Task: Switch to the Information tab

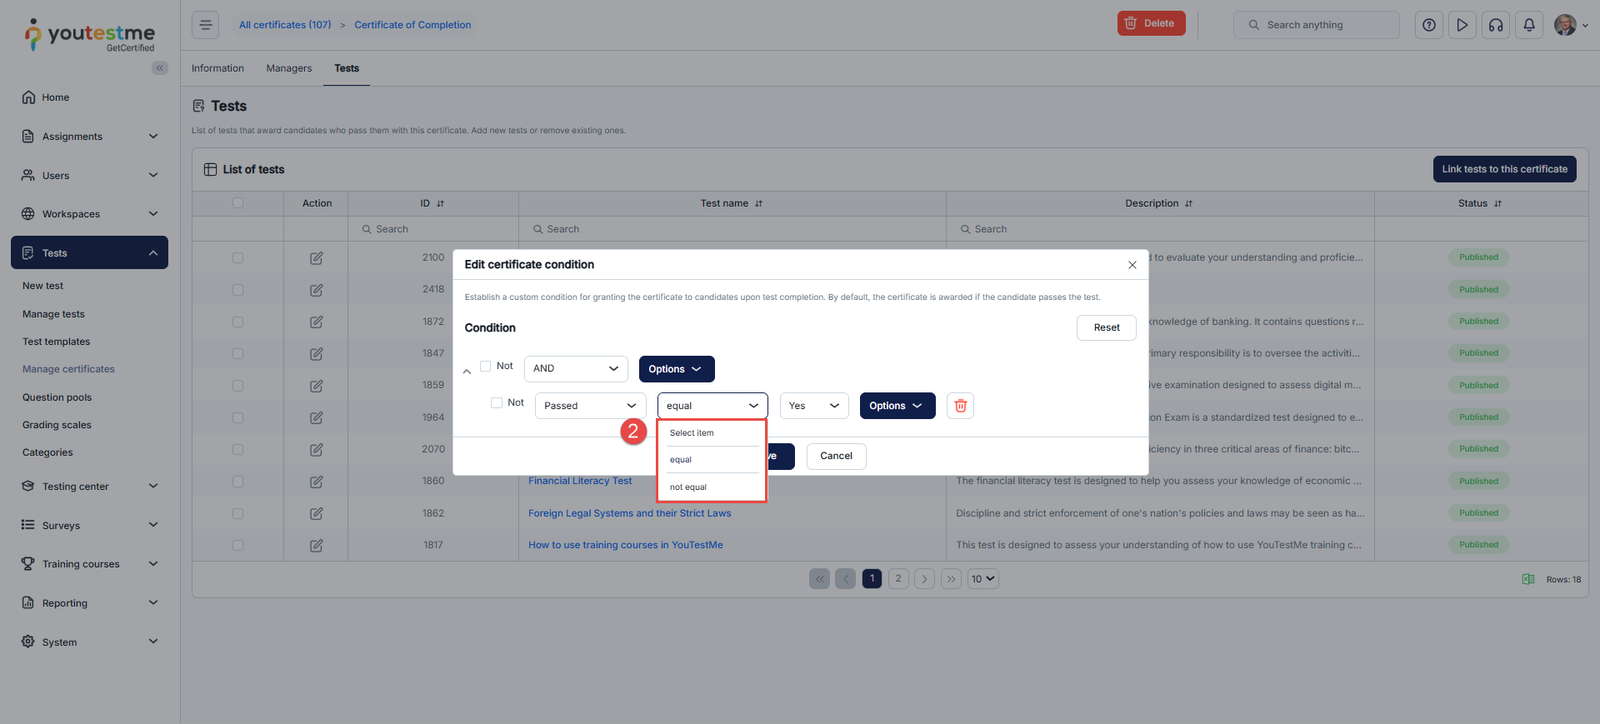Action: (x=218, y=68)
